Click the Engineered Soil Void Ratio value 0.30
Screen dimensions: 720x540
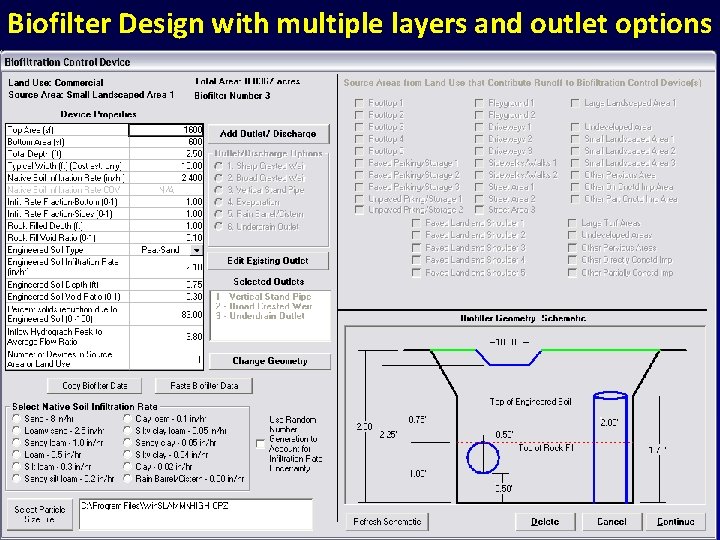[x=166, y=297]
